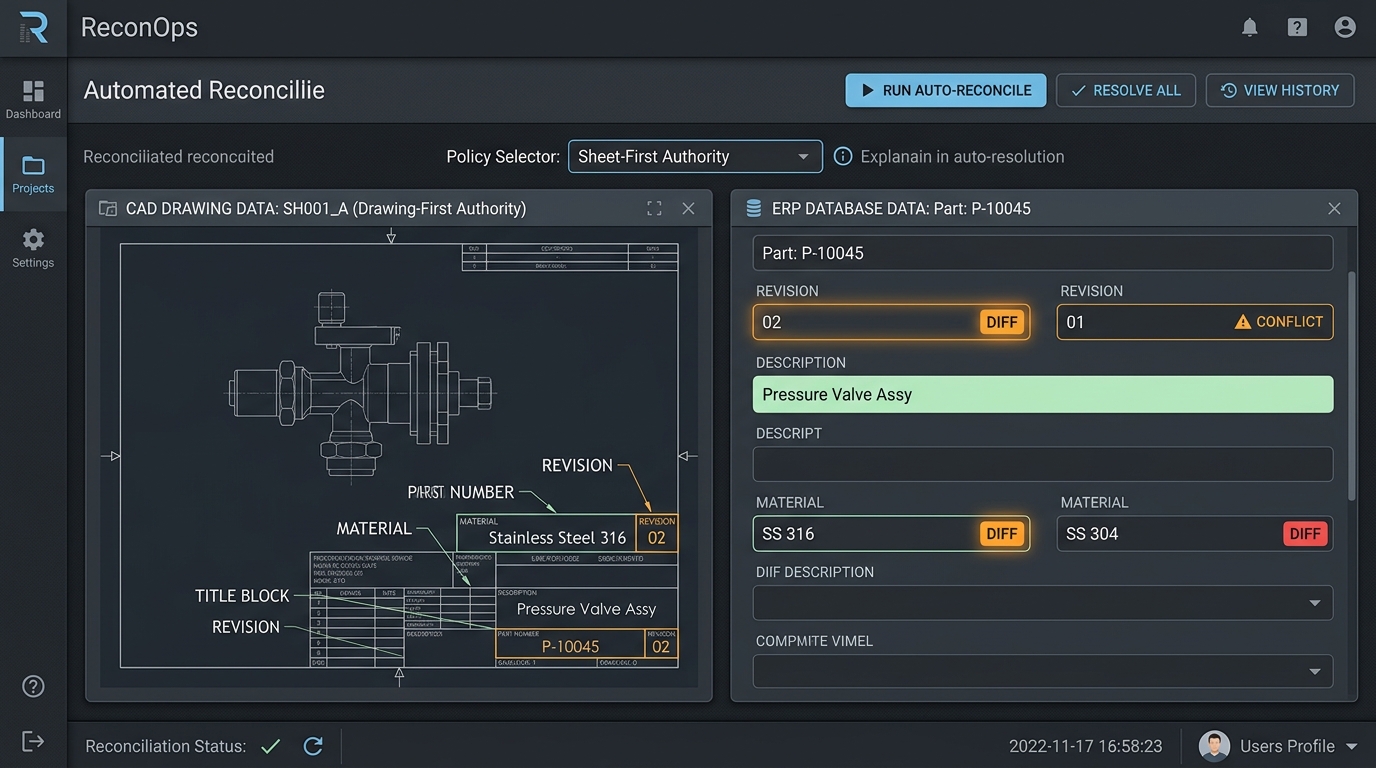The width and height of the screenshot is (1376, 768).
Task: Open Settings in sidebar
Action: pos(33,248)
